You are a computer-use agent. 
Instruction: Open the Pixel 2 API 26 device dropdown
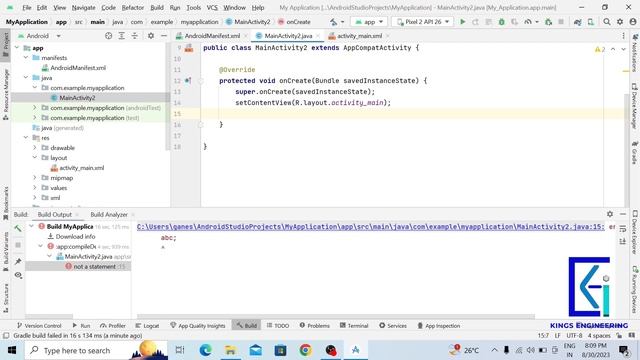423,22
